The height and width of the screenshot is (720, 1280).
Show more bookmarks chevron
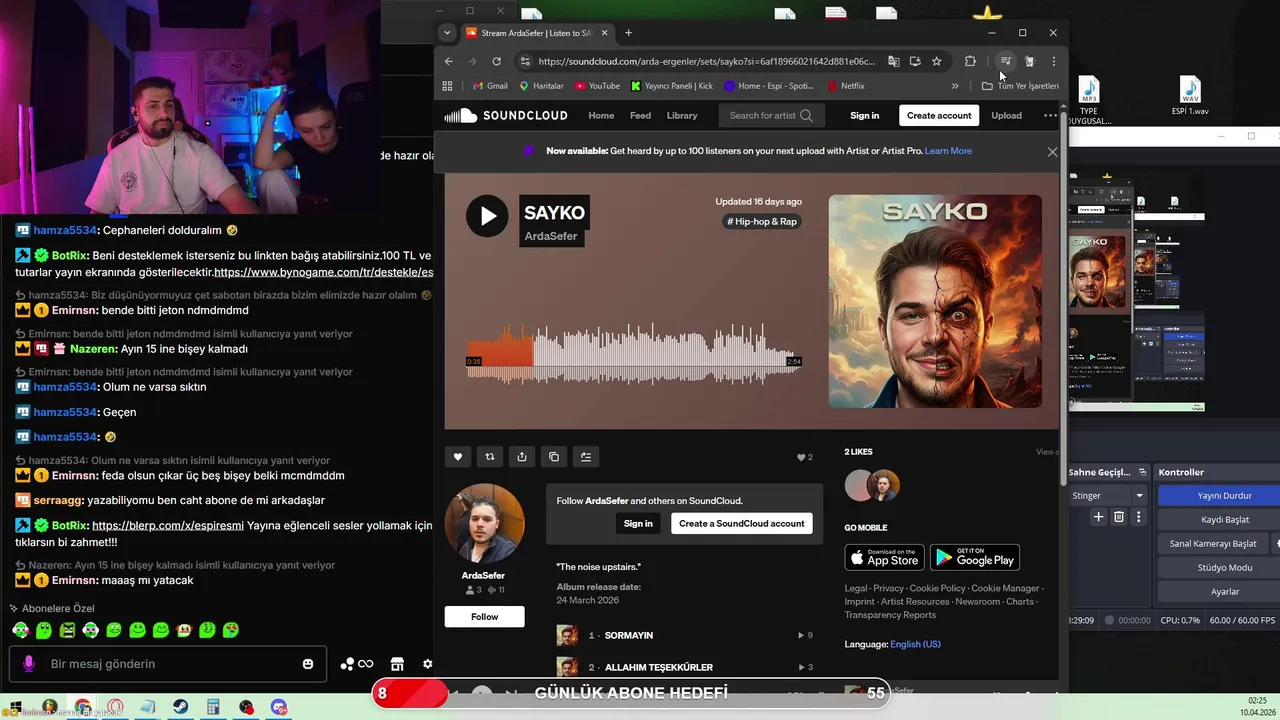(955, 86)
